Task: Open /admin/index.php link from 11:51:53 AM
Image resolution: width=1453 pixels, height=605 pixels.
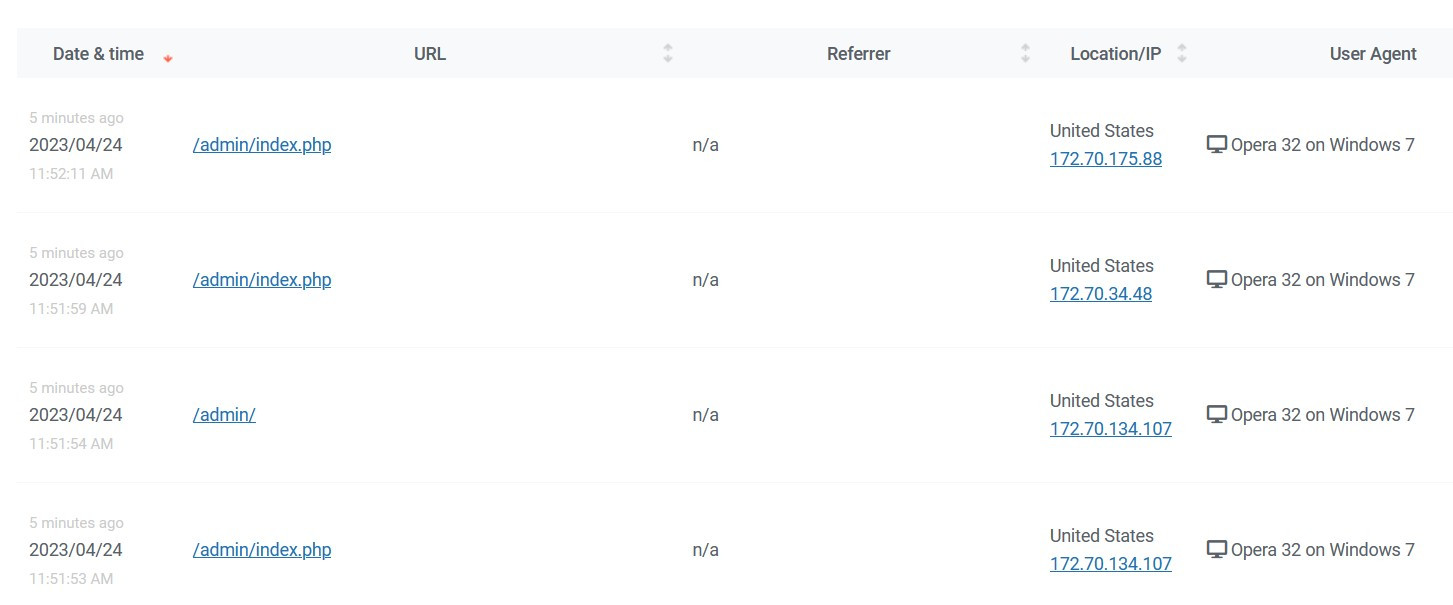Action: point(262,550)
